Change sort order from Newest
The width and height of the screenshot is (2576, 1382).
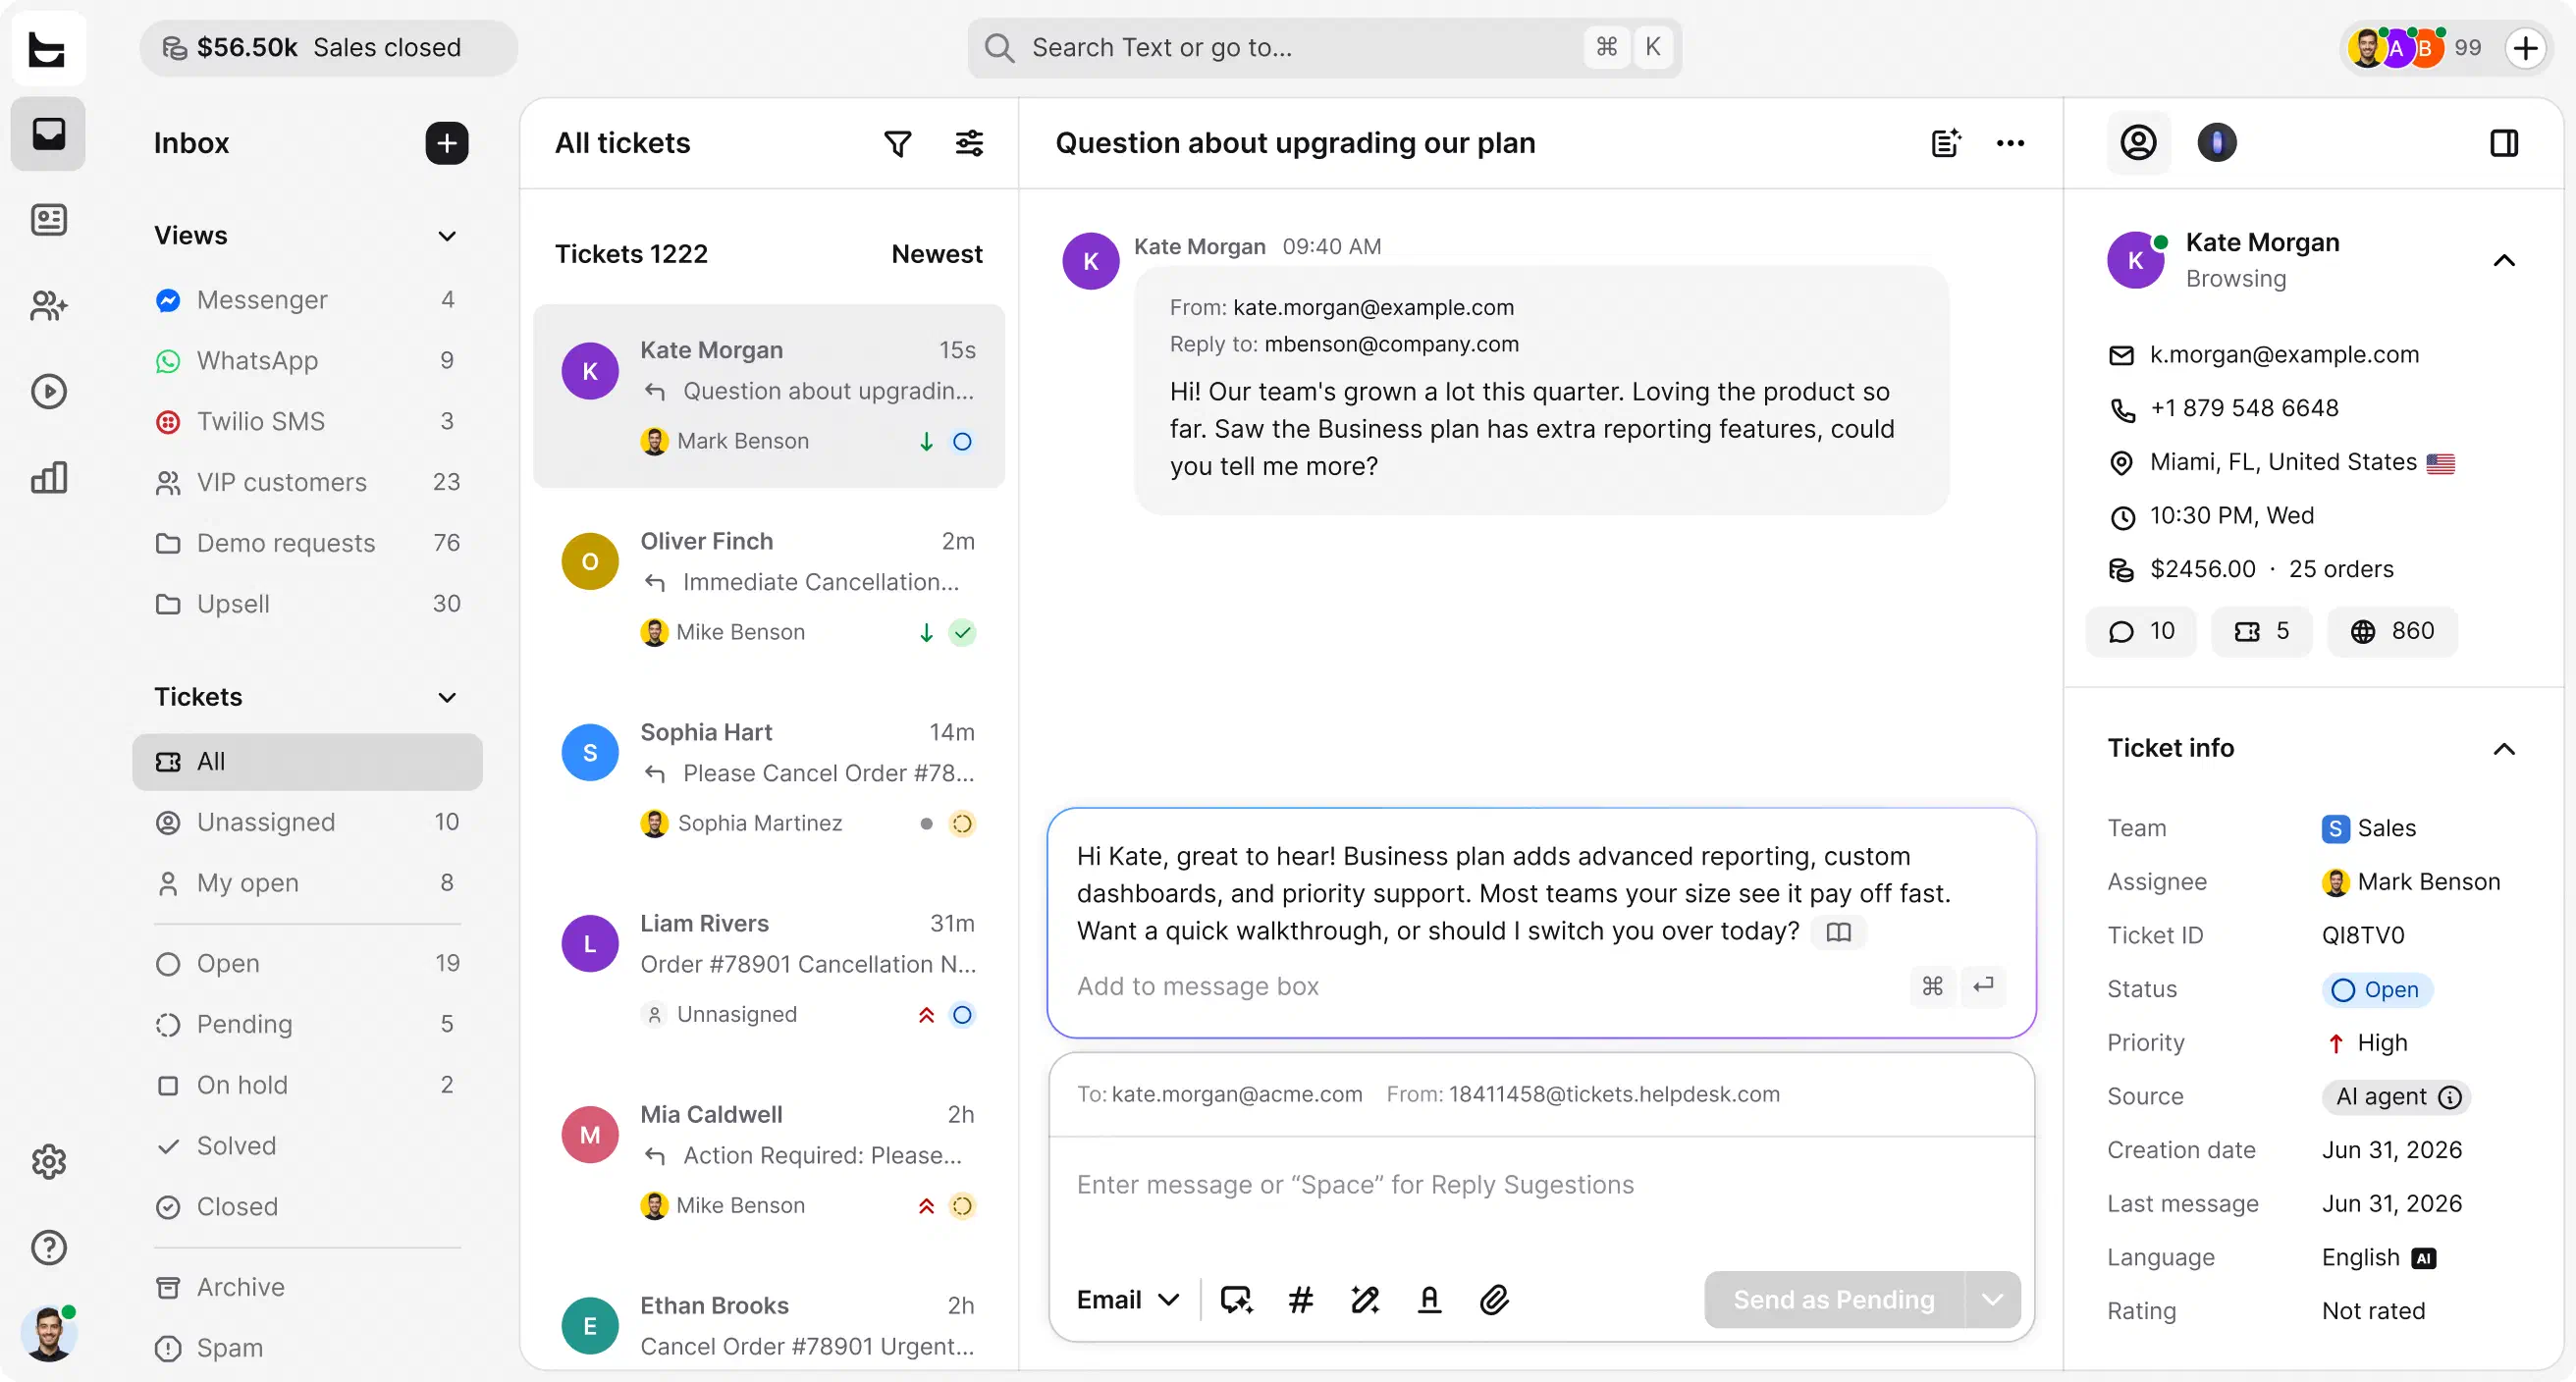click(x=936, y=254)
